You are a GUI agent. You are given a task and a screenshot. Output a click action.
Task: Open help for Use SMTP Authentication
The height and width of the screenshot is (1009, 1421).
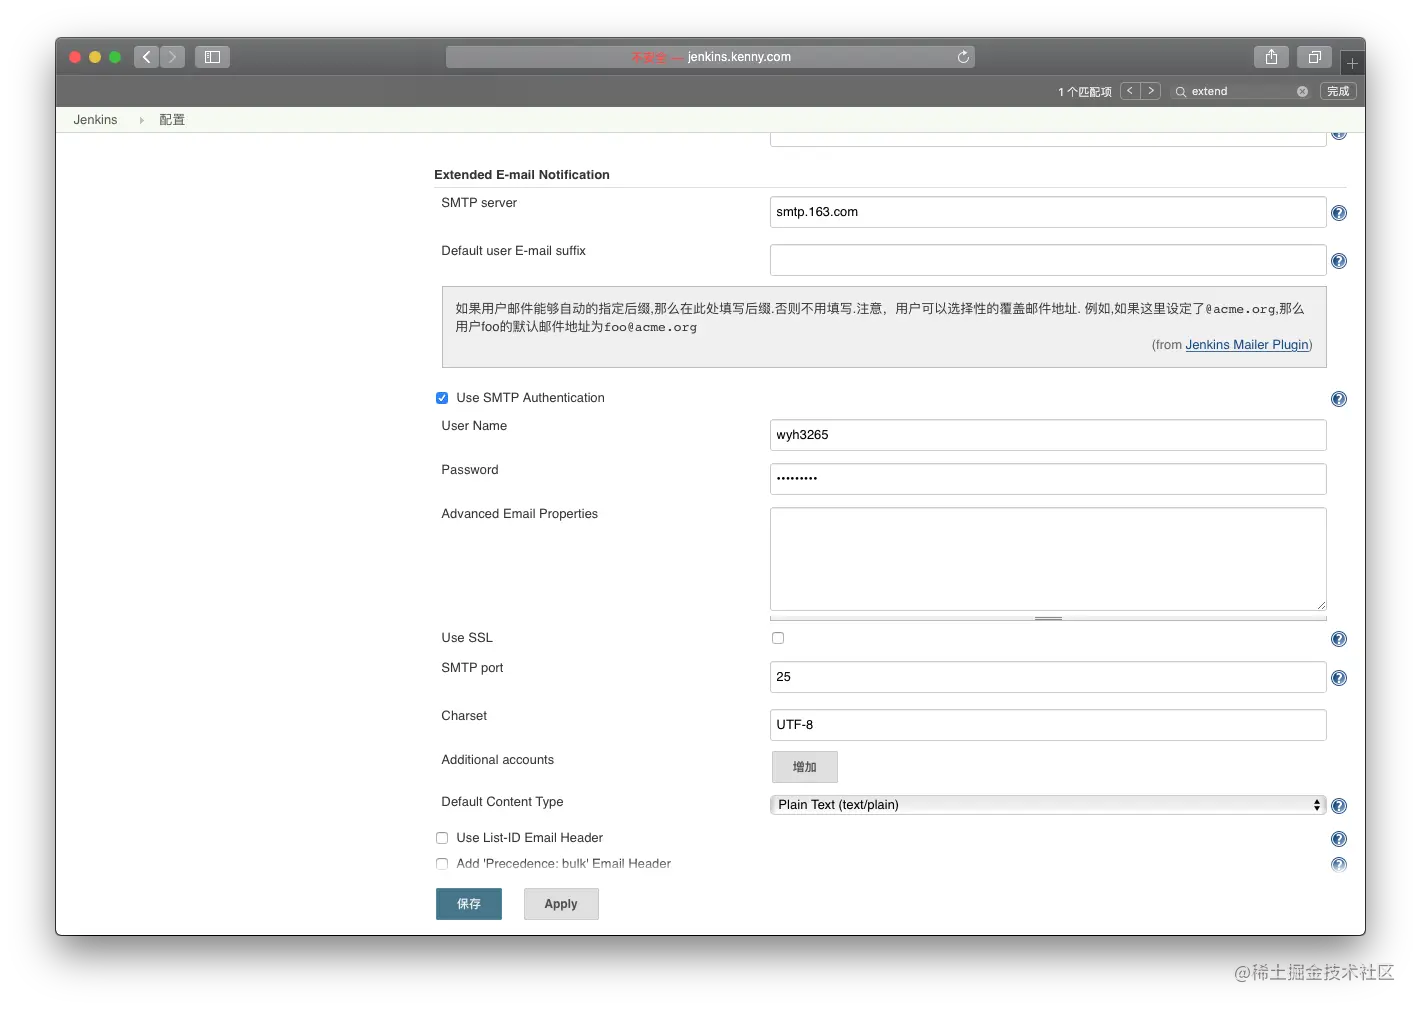(1339, 399)
